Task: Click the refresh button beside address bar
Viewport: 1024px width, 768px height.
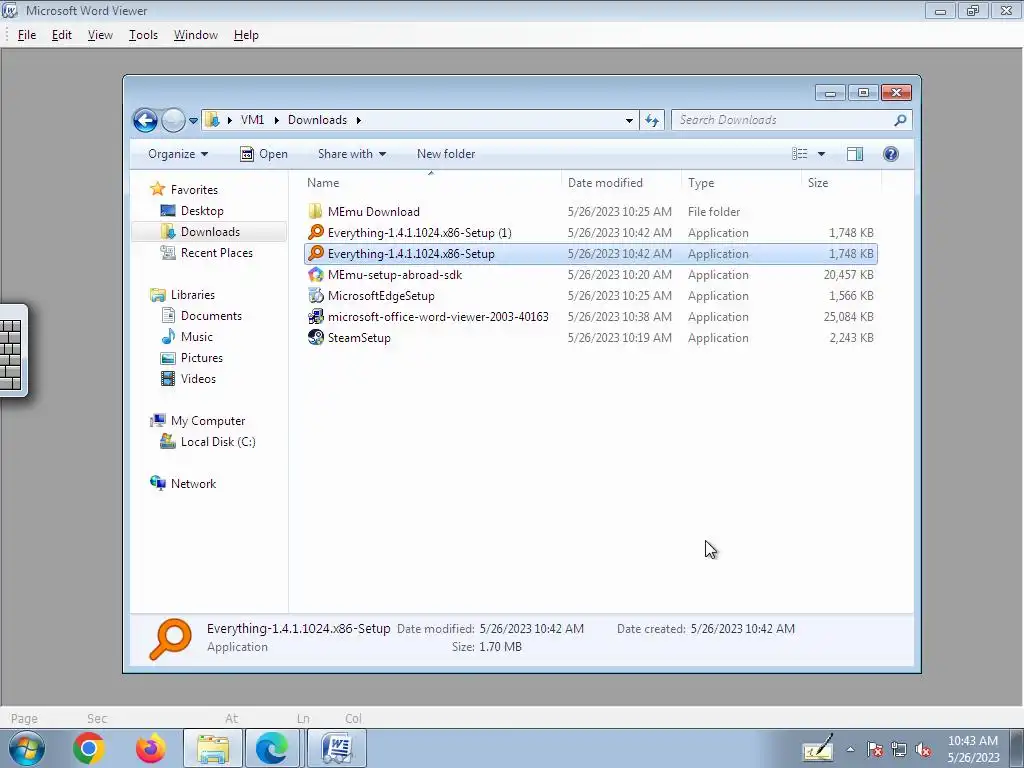Action: click(652, 120)
